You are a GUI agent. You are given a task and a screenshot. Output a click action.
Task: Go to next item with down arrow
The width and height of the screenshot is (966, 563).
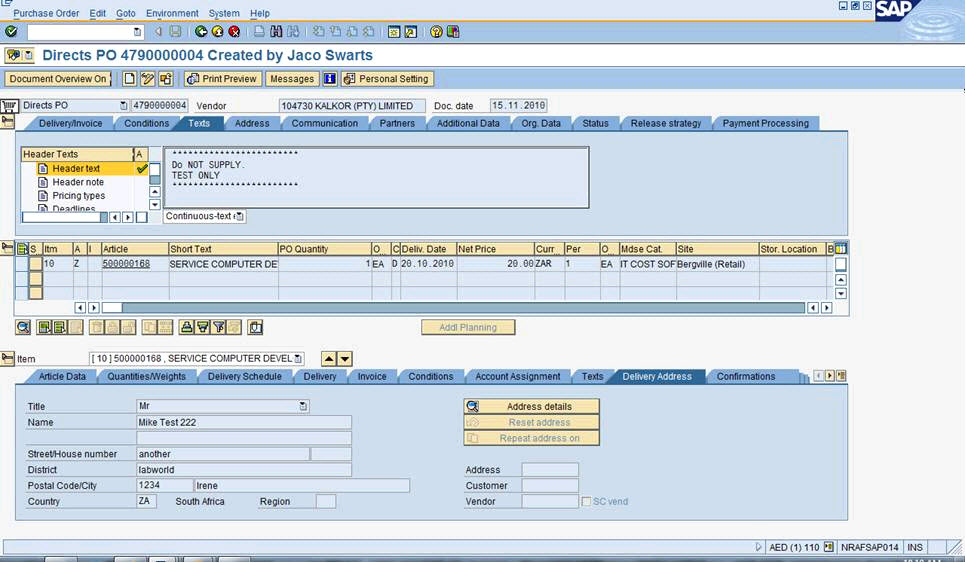[x=344, y=358]
